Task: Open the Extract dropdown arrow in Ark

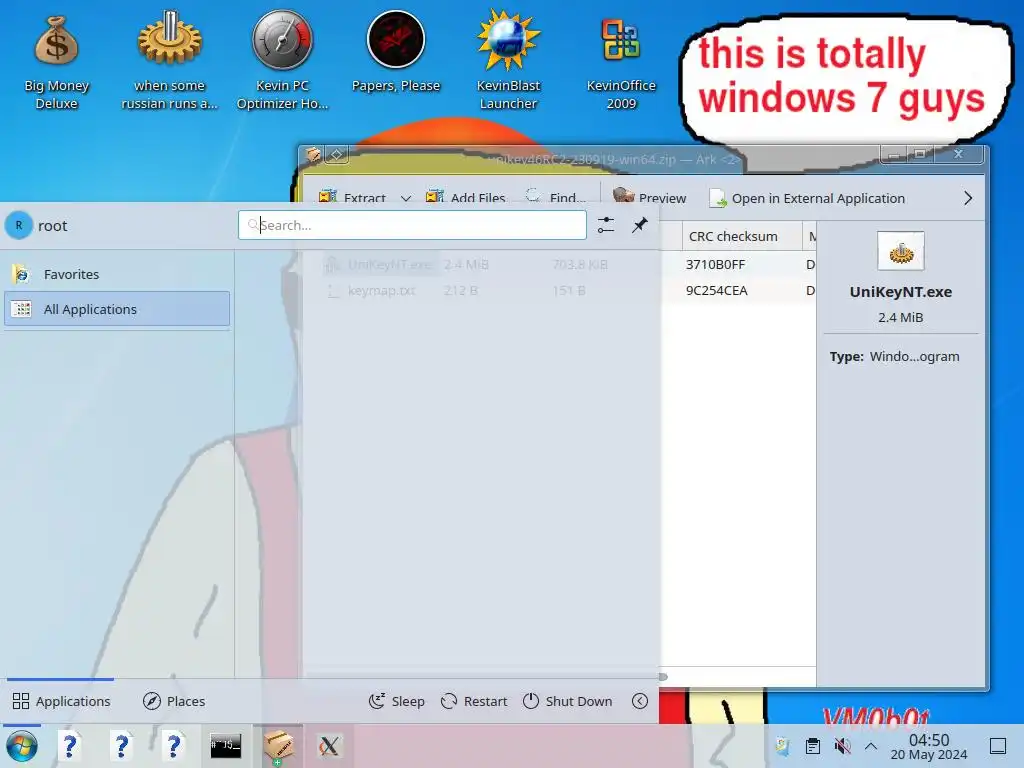Action: 406,198
